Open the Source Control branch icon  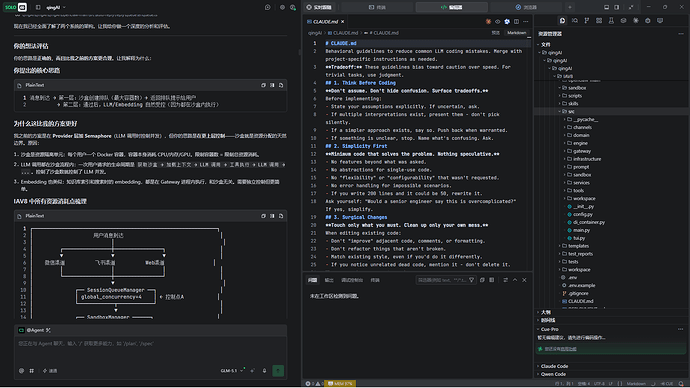pos(587,21)
